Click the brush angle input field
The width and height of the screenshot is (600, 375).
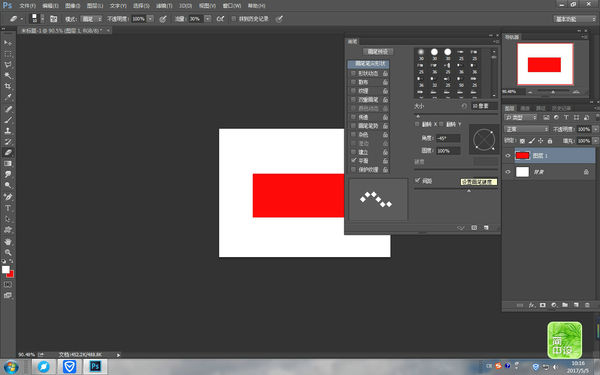click(x=448, y=138)
